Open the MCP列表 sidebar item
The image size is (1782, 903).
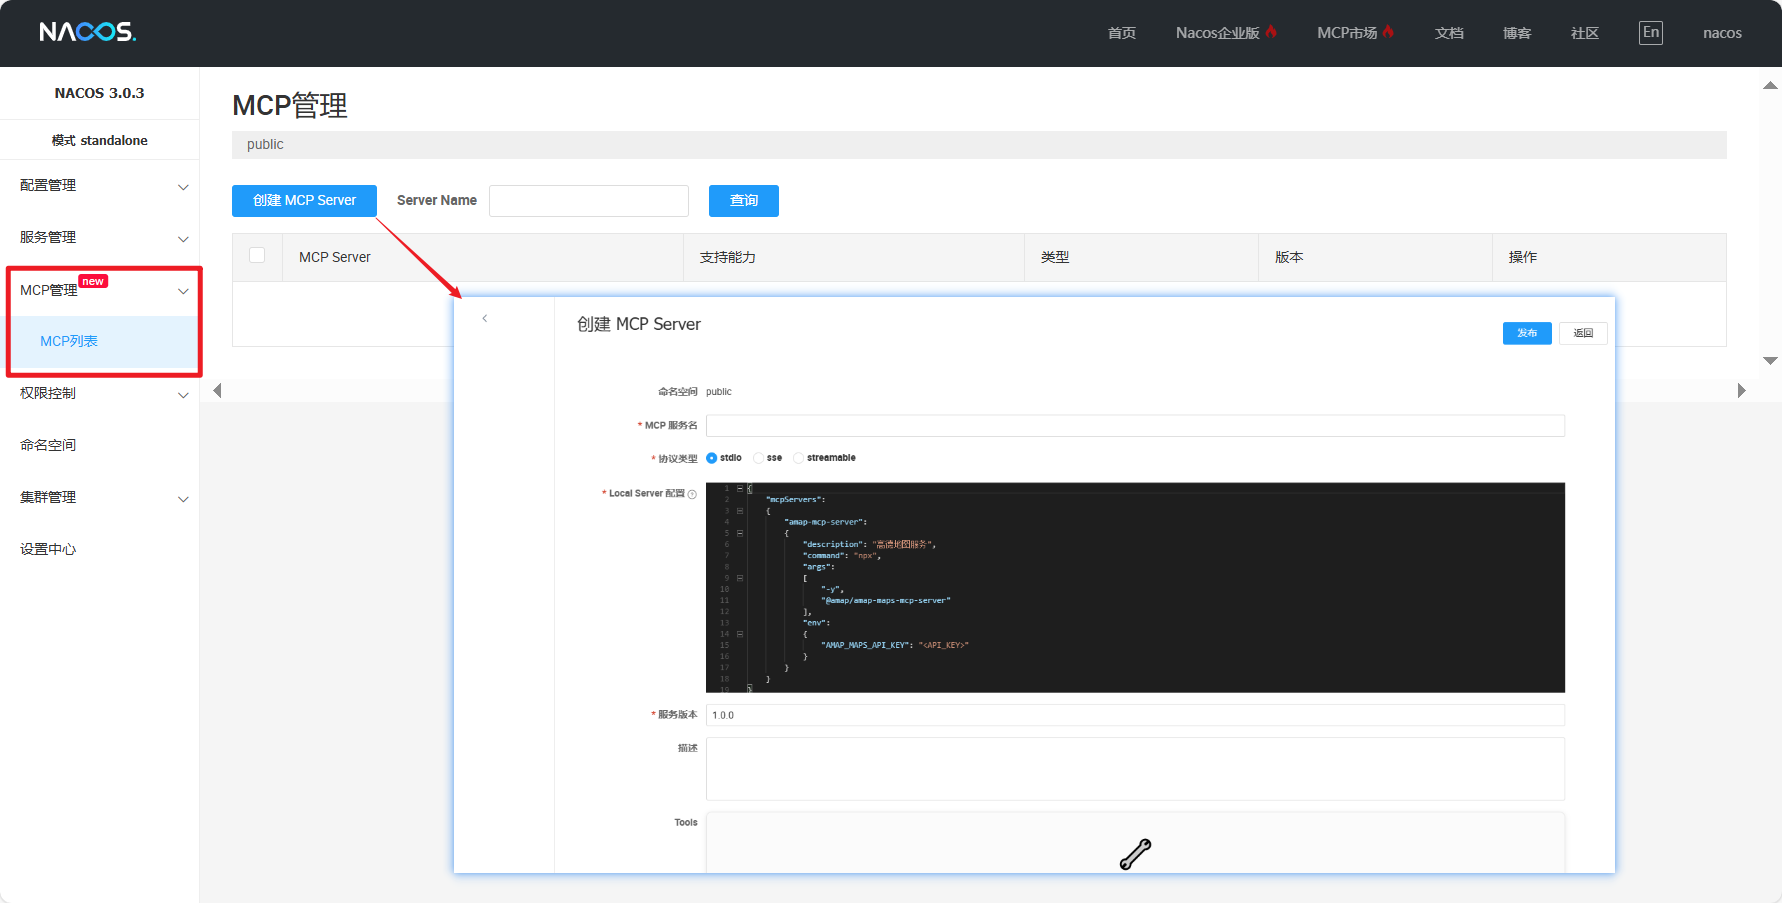(69, 342)
